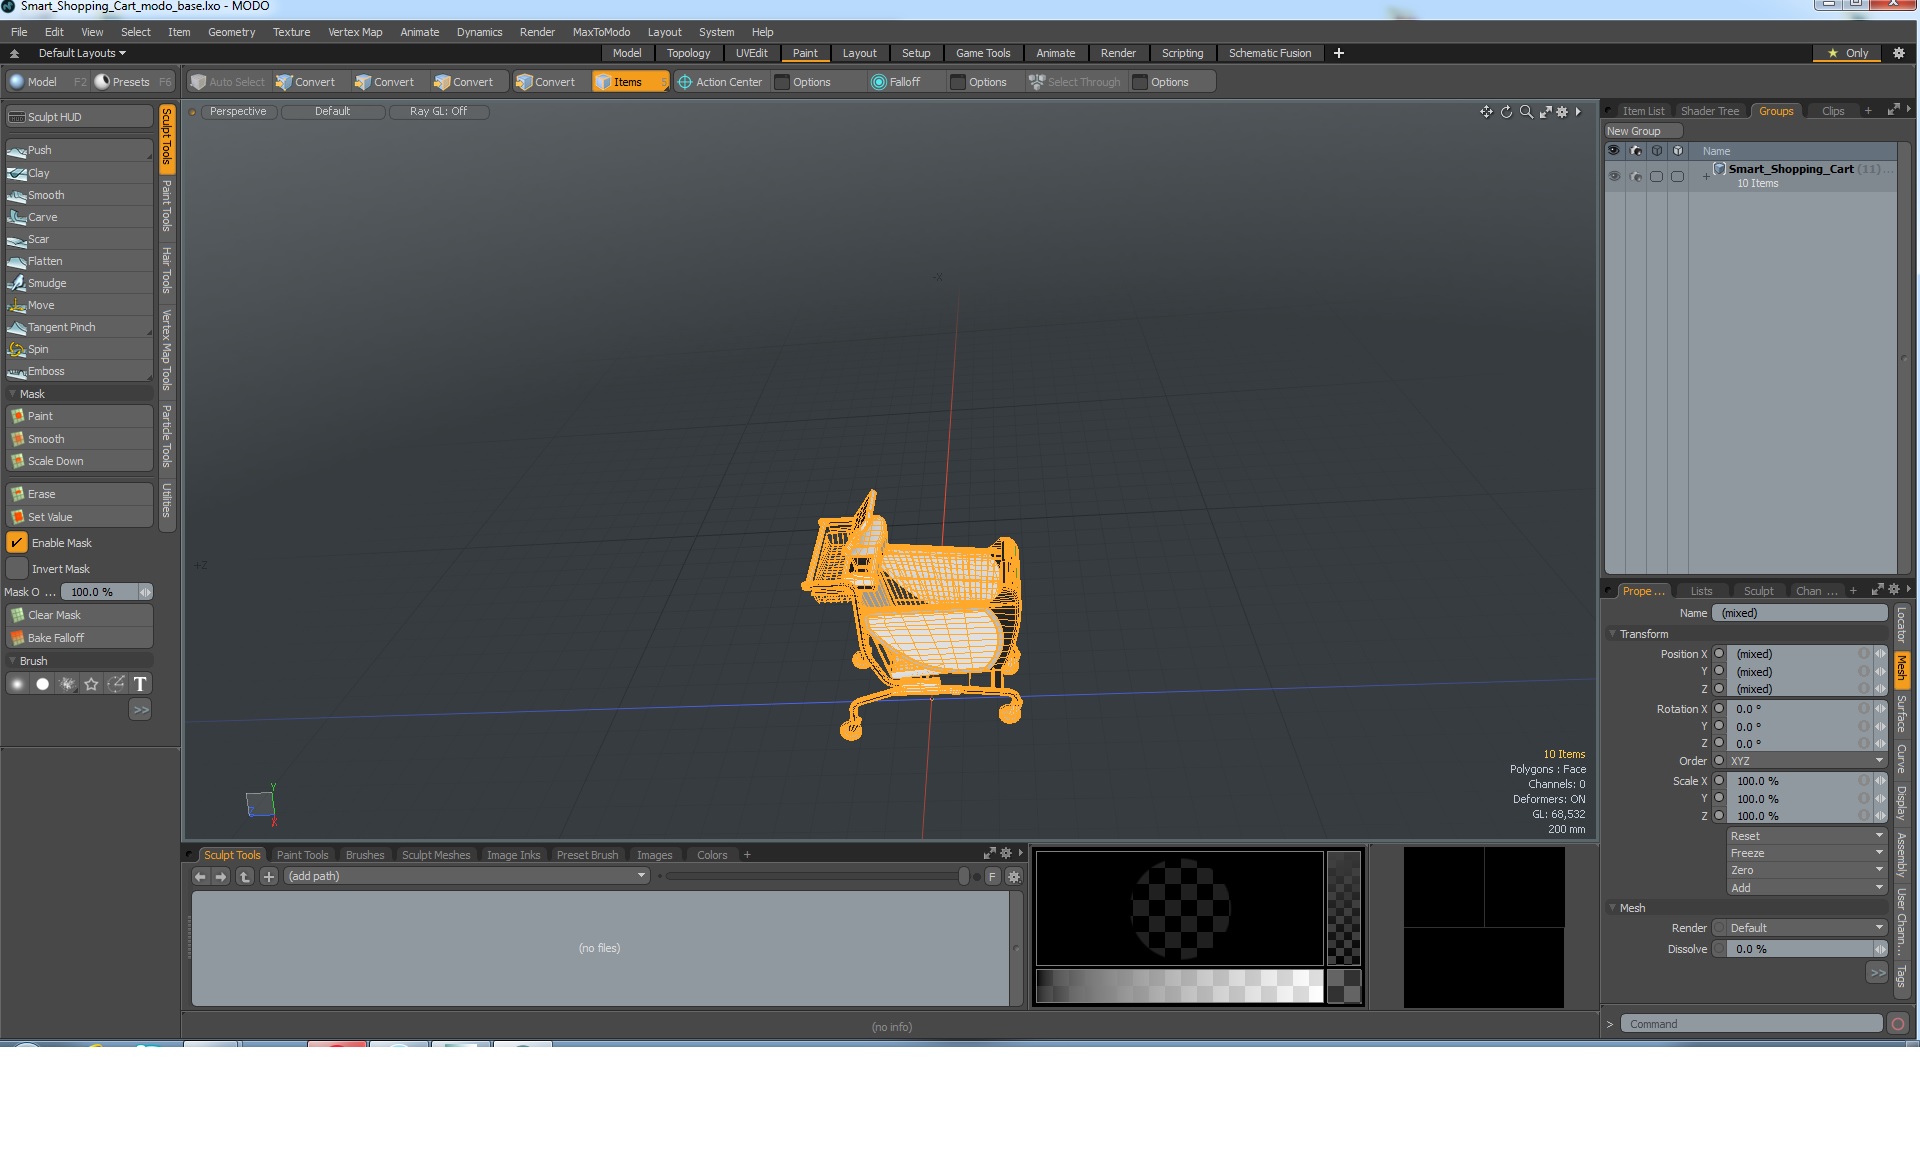Toggle visibility eye for Smart_Shopping_Cart group
Screen dimensions: 1920x1158
1614,176
